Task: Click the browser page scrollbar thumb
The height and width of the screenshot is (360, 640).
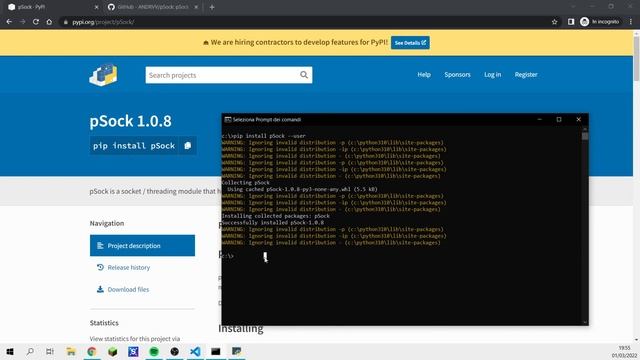Action: 636,58
